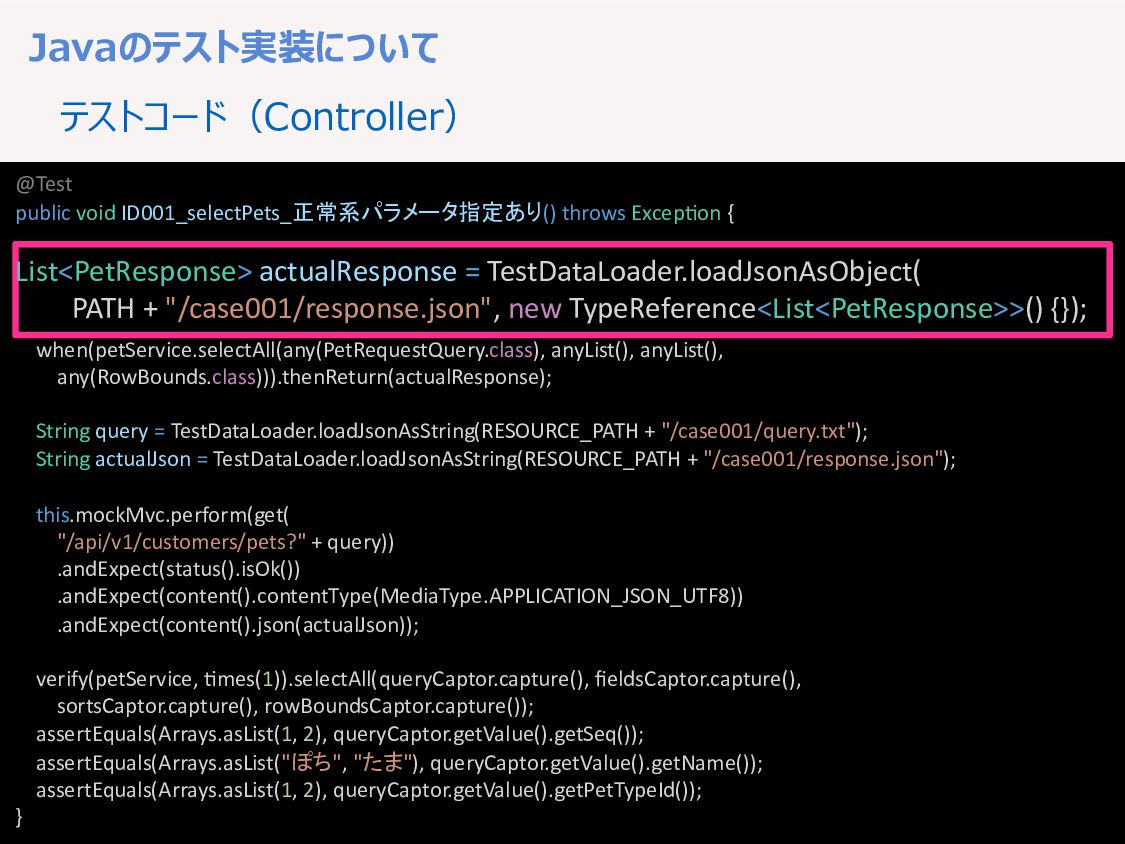The image size is (1125, 844).
Task: Click "this.mockMvc.perform(get(" line
Action: (x=162, y=515)
